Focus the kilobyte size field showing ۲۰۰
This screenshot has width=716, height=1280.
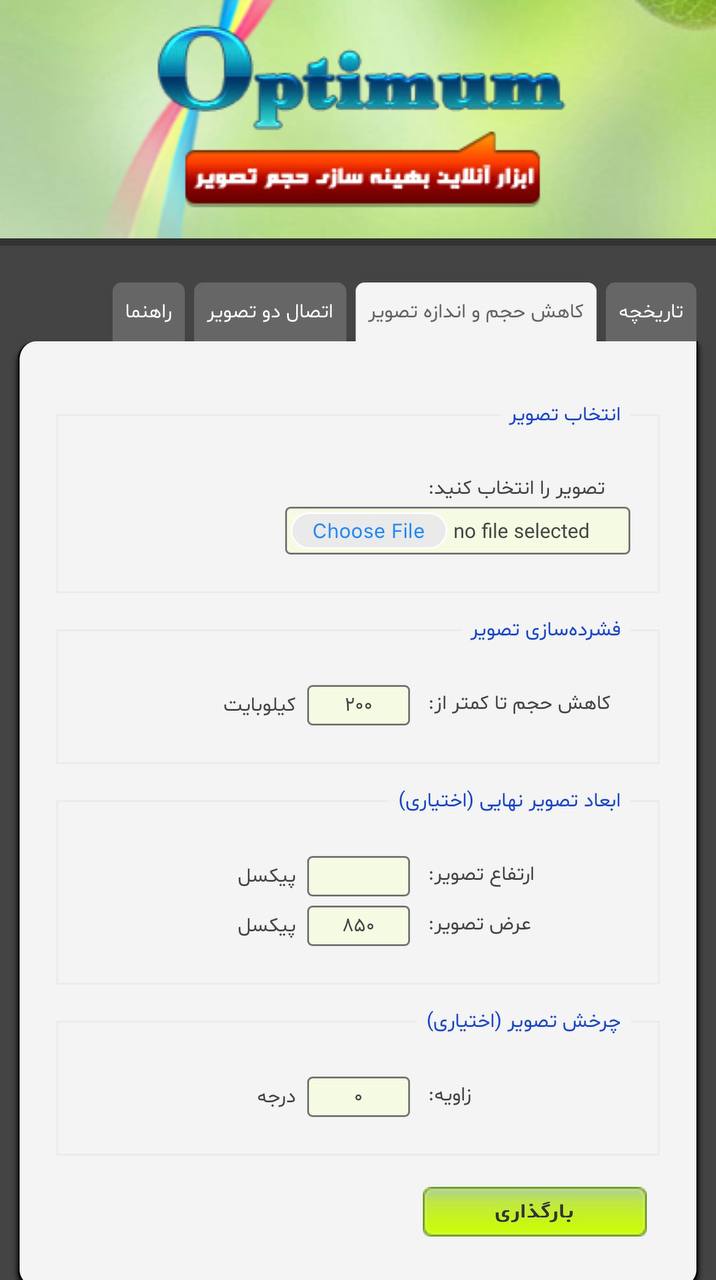click(358, 705)
